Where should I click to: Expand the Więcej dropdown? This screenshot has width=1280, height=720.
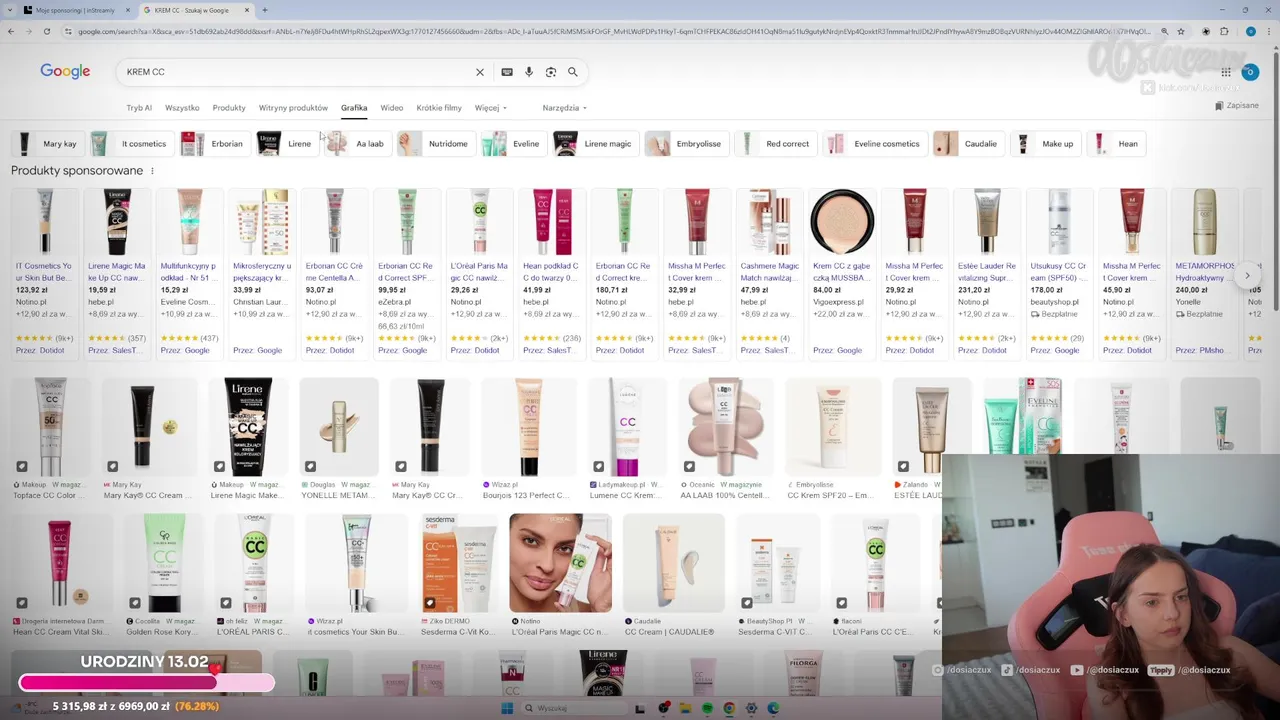click(x=490, y=108)
